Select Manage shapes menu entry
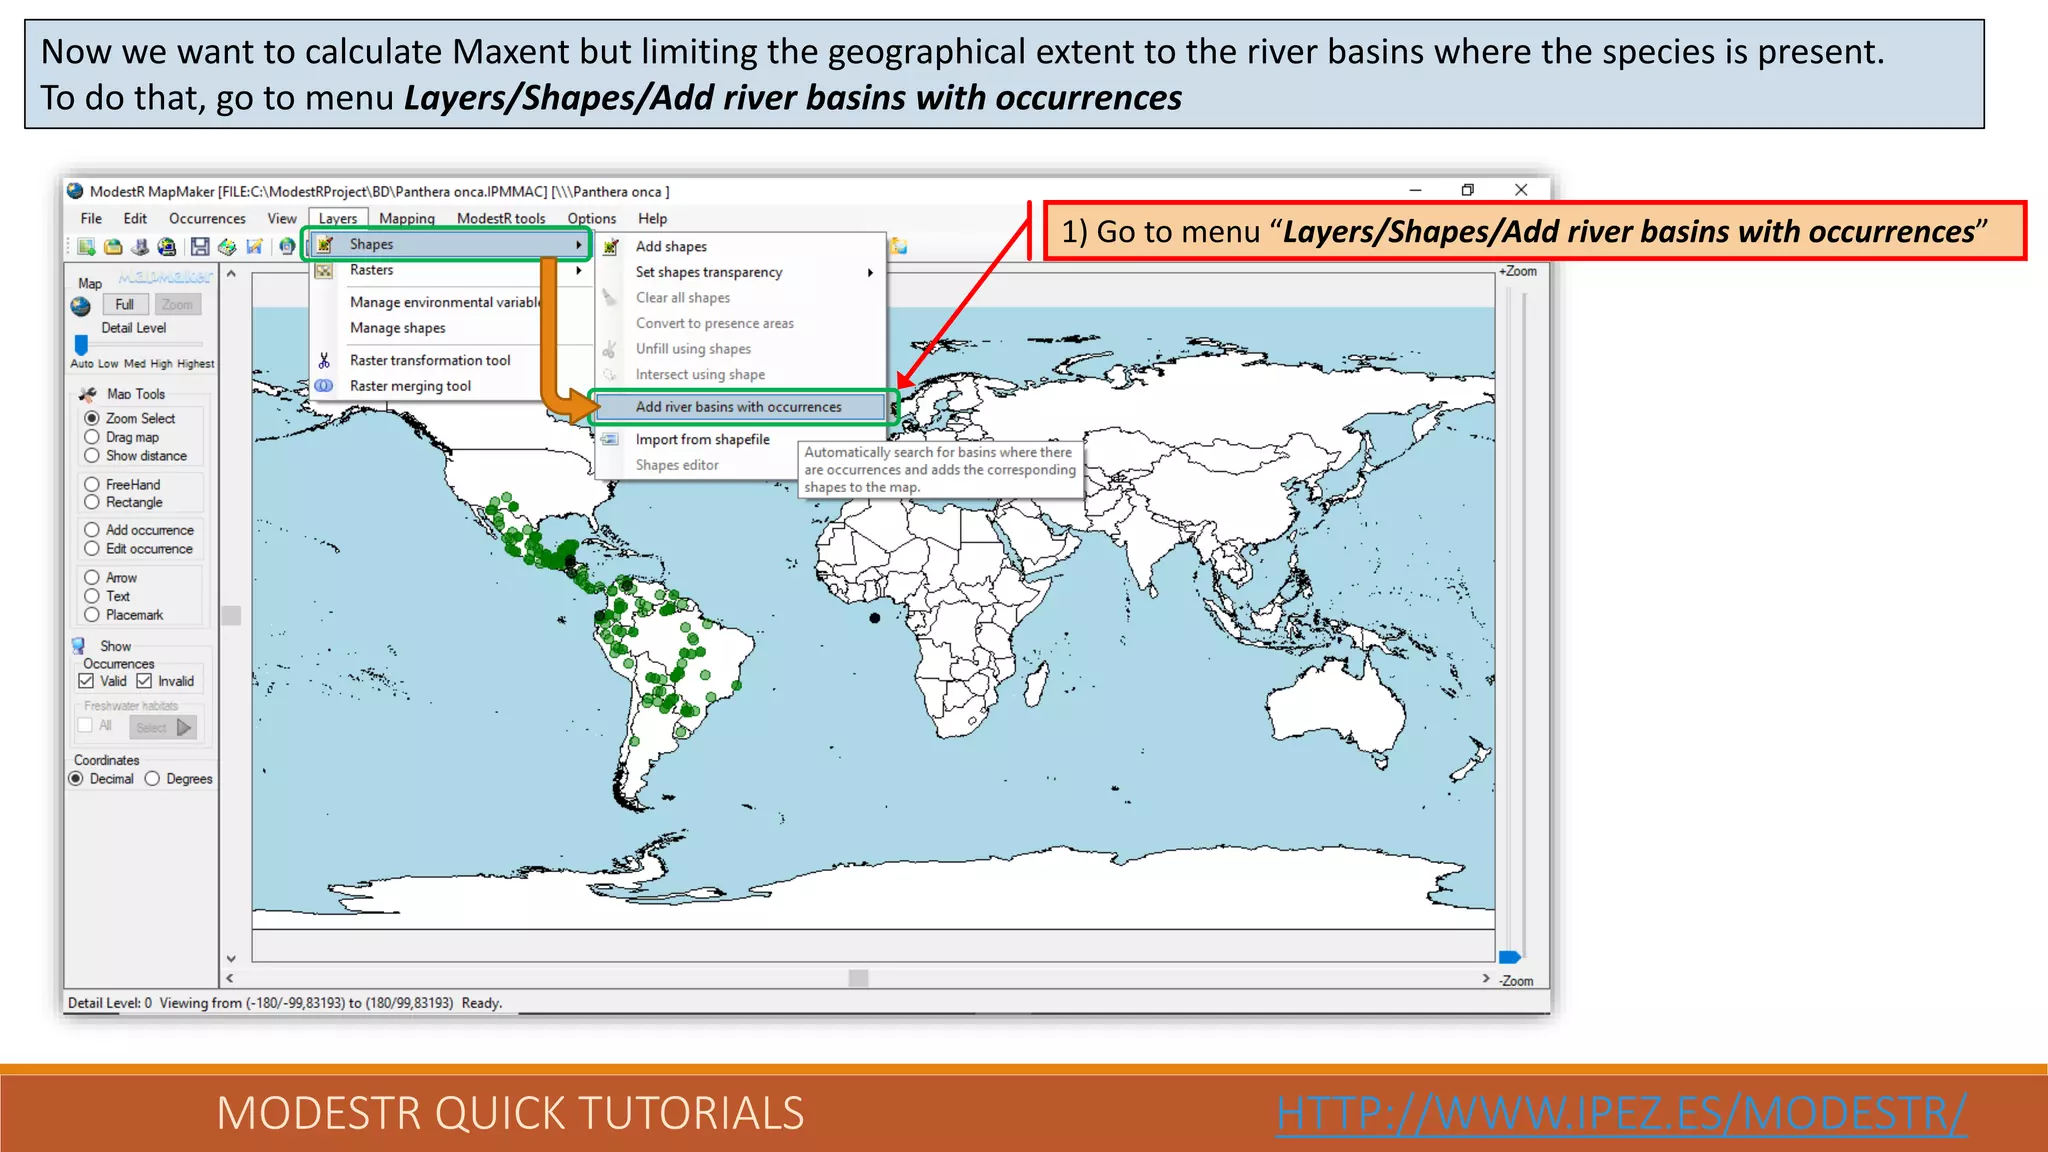This screenshot has height=1152, width=2048. coord(398,328)
